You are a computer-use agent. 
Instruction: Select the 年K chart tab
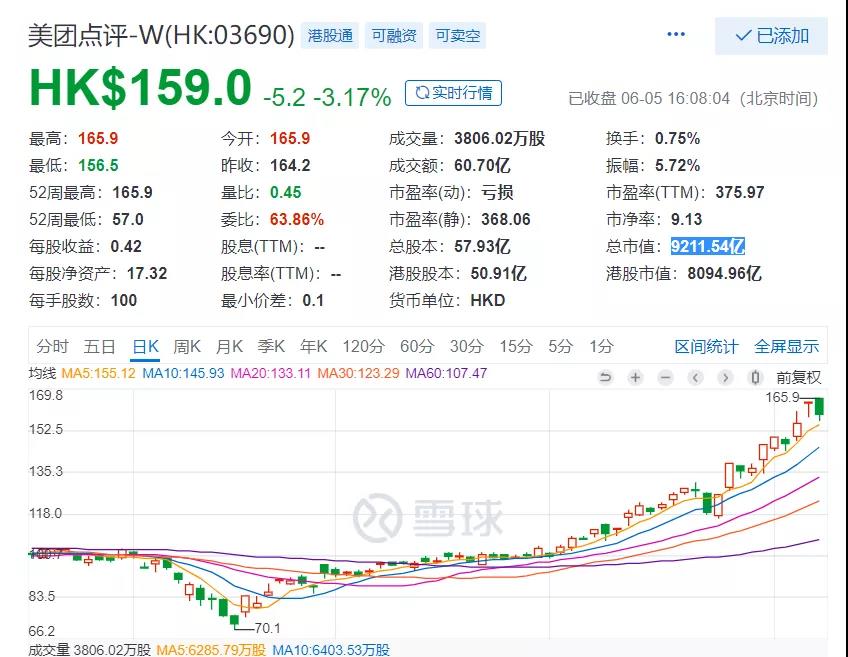[x=314, y=346]
